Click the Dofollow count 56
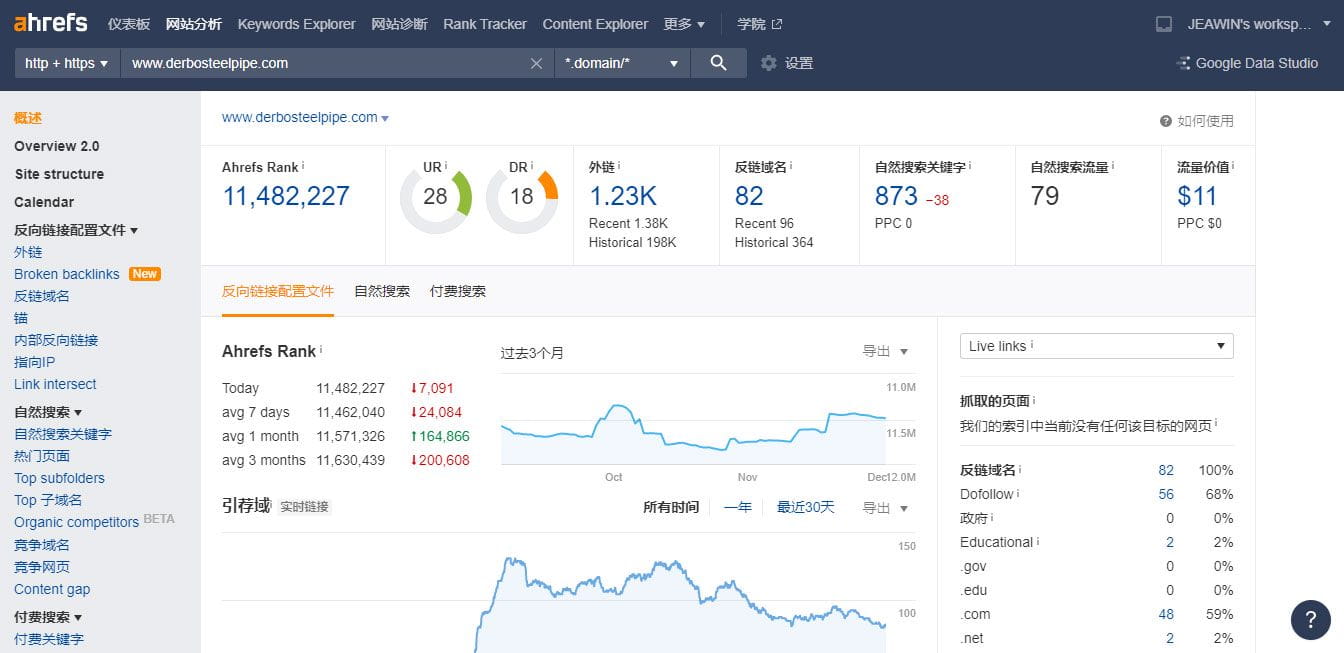Viewport: 1344px width, 653px height. tap(1166, 494)
